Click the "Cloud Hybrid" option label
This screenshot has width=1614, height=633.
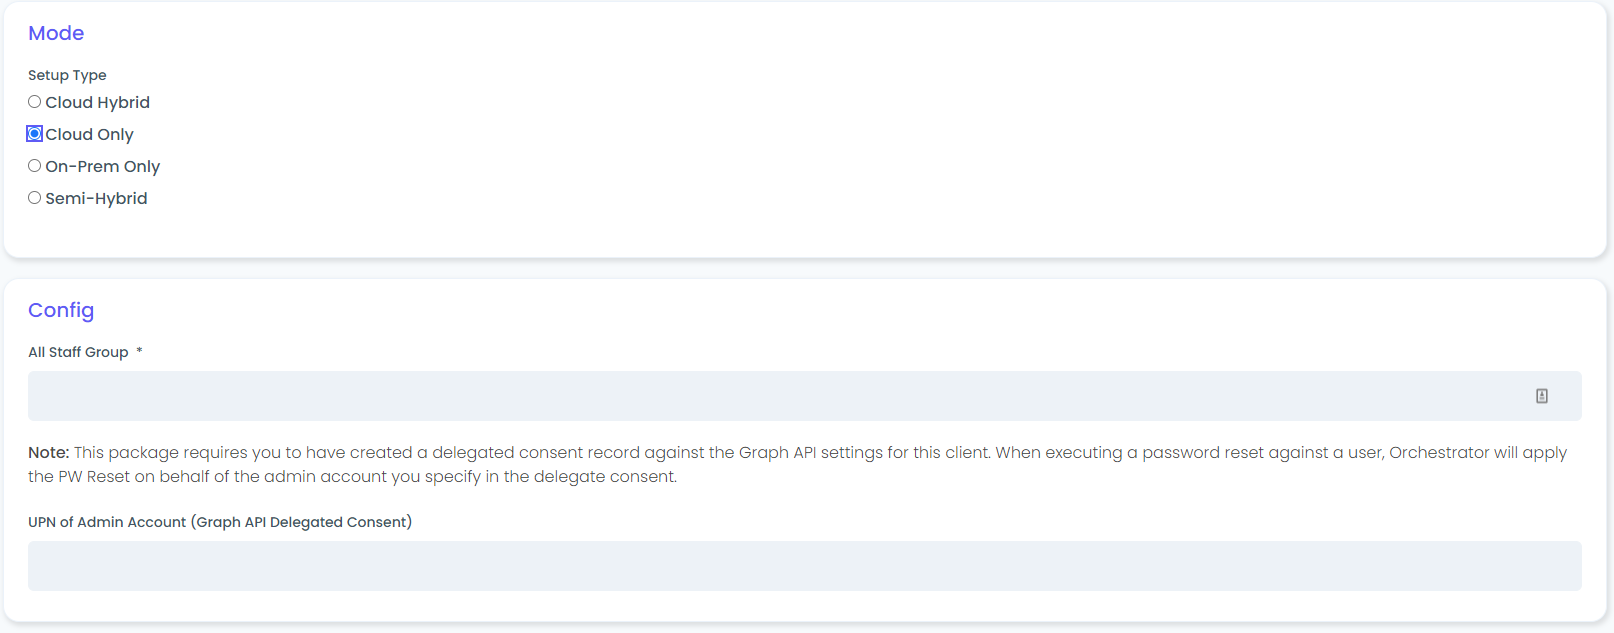coord(97,102)
